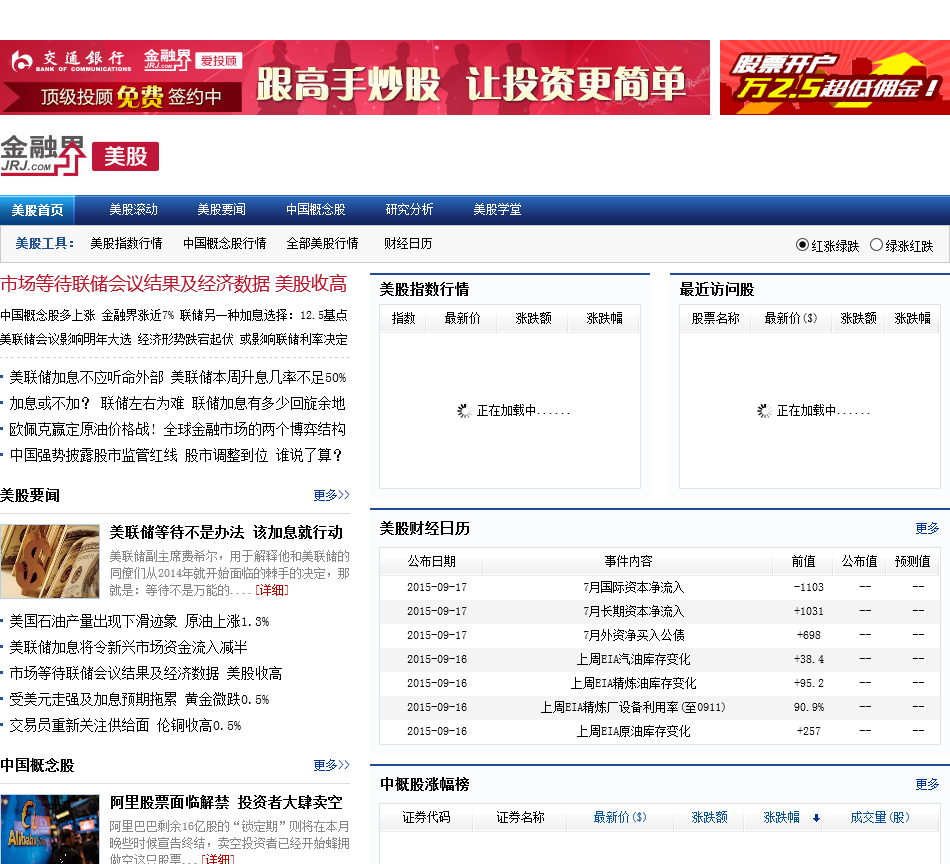Click the loading spinner in 美股指数行情 panel
This screenshot has width=950, height=864.
(465, 411)
